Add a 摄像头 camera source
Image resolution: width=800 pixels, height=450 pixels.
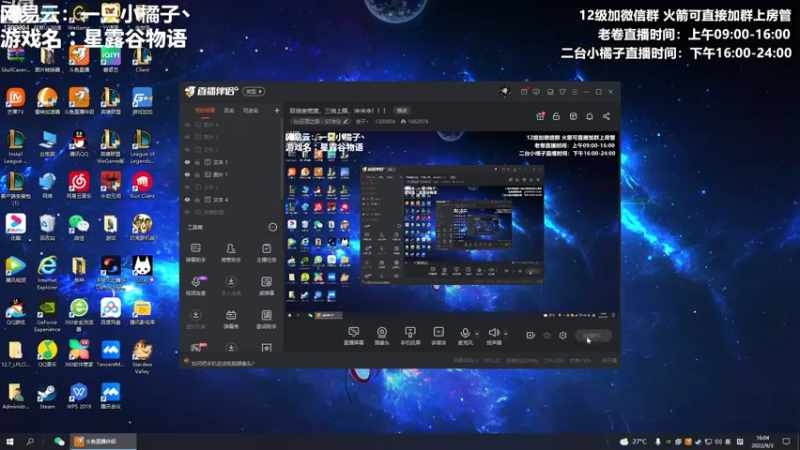382,336
